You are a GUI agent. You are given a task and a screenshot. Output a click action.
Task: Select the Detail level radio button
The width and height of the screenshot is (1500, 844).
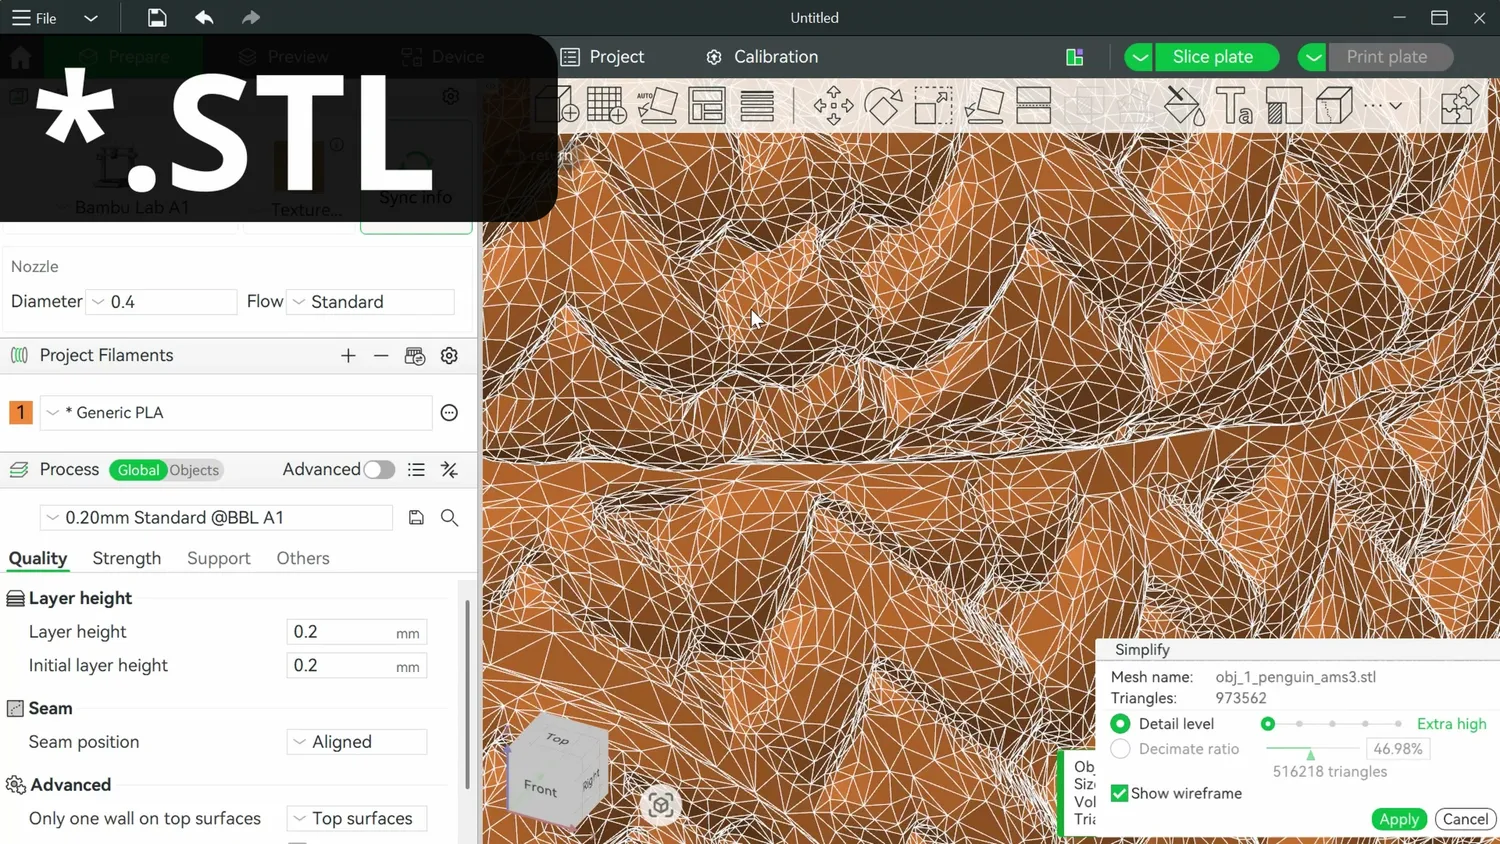(x=1120, y=724)
